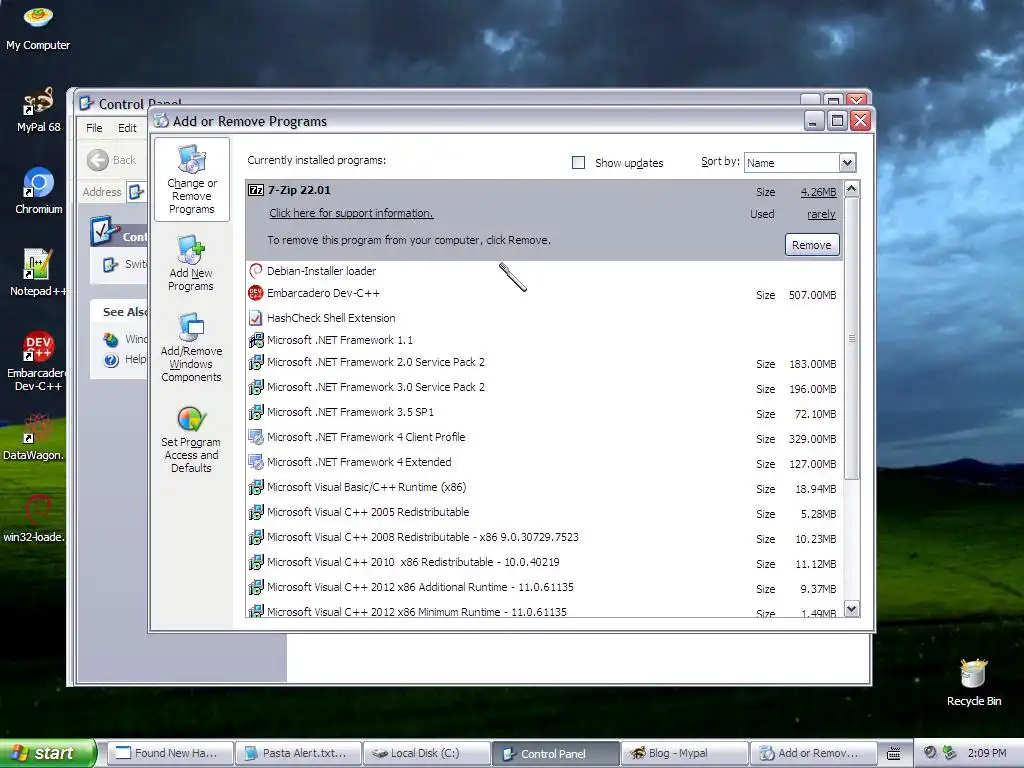Open the Recycle Bin

tap(973, 681)
